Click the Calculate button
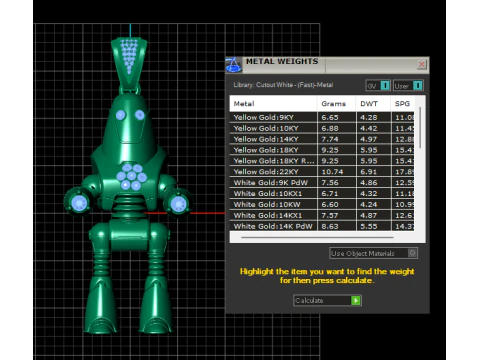 (327, 300)
